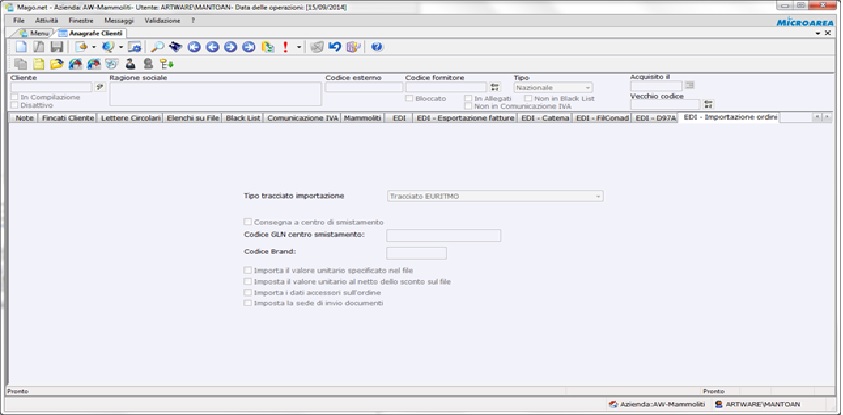Switch to the Black List tab

(242, 118)
